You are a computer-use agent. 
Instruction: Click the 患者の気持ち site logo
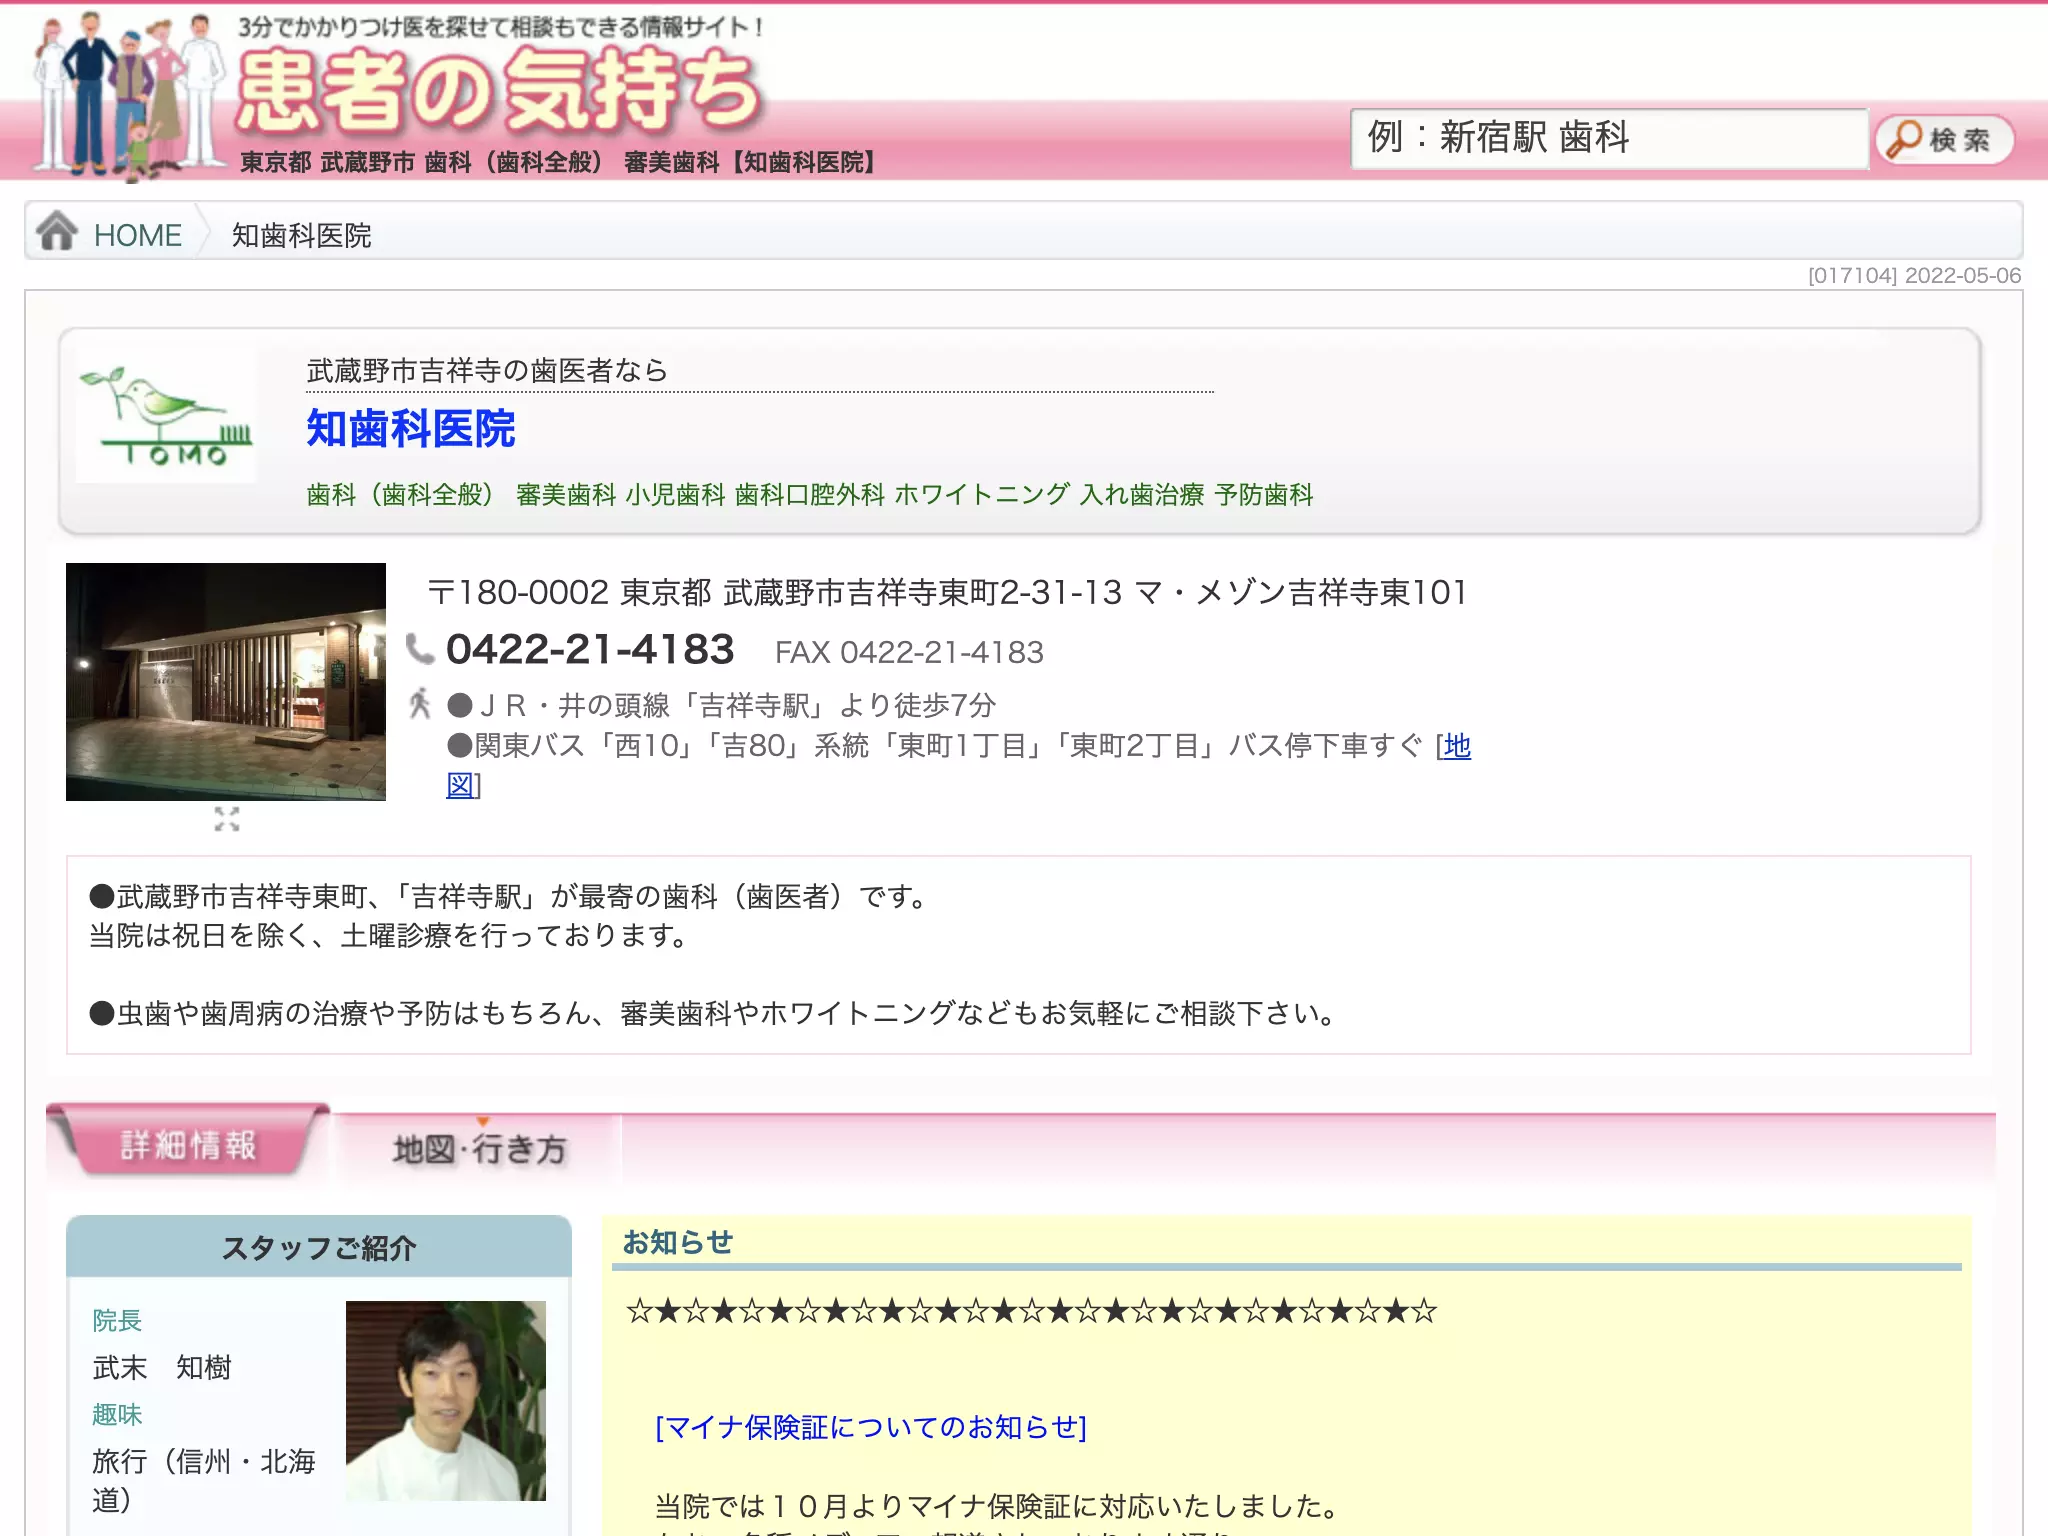point(498,92)
